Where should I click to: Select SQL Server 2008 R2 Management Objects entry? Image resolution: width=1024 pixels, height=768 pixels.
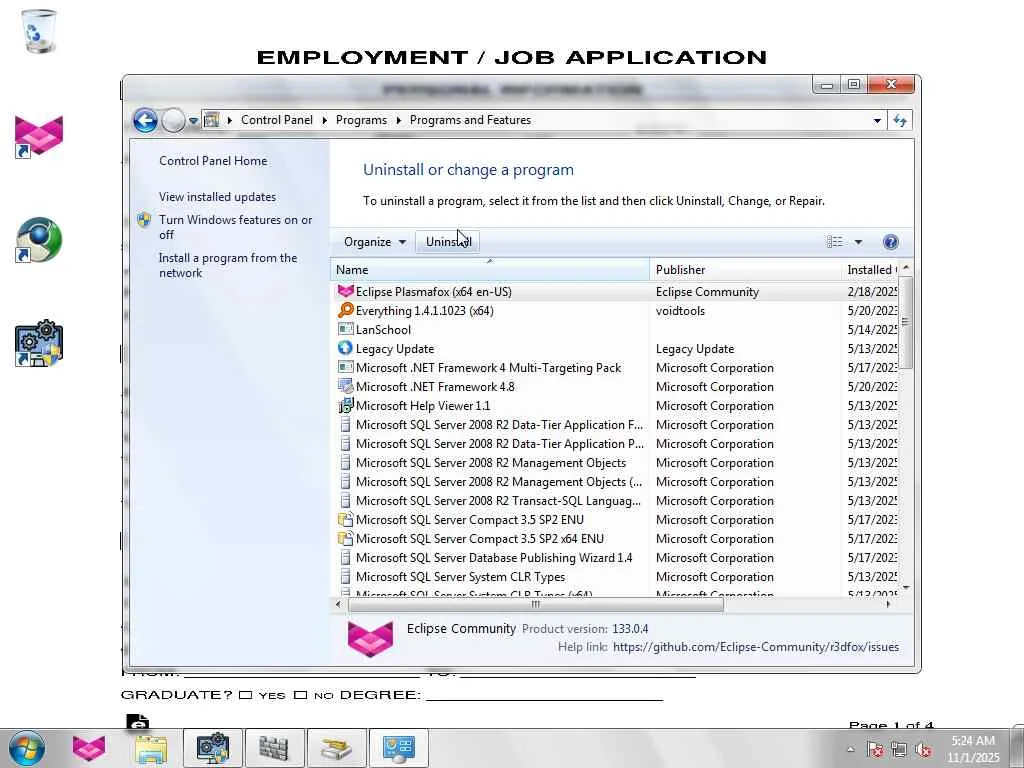(490, 462)
